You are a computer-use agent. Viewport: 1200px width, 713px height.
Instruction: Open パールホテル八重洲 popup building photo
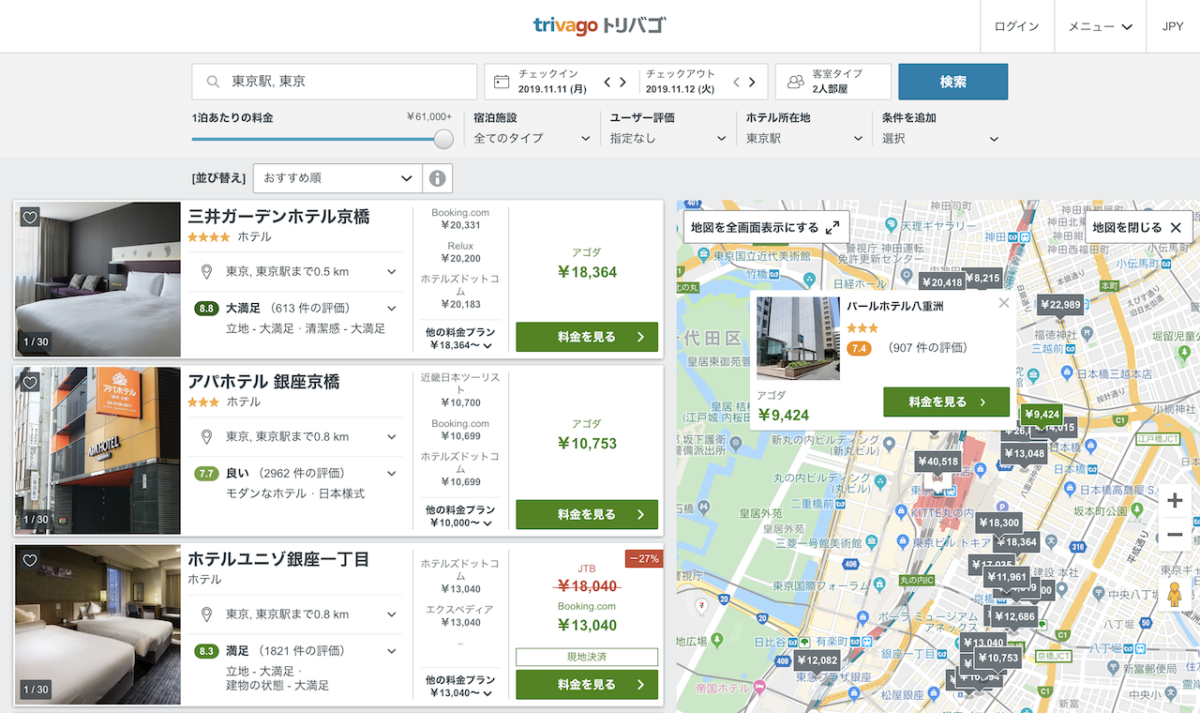[798, 338]
